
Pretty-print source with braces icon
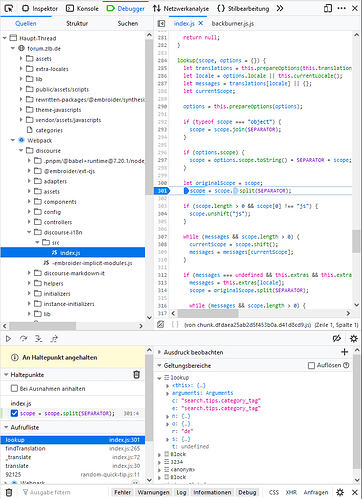click(175, 324)
